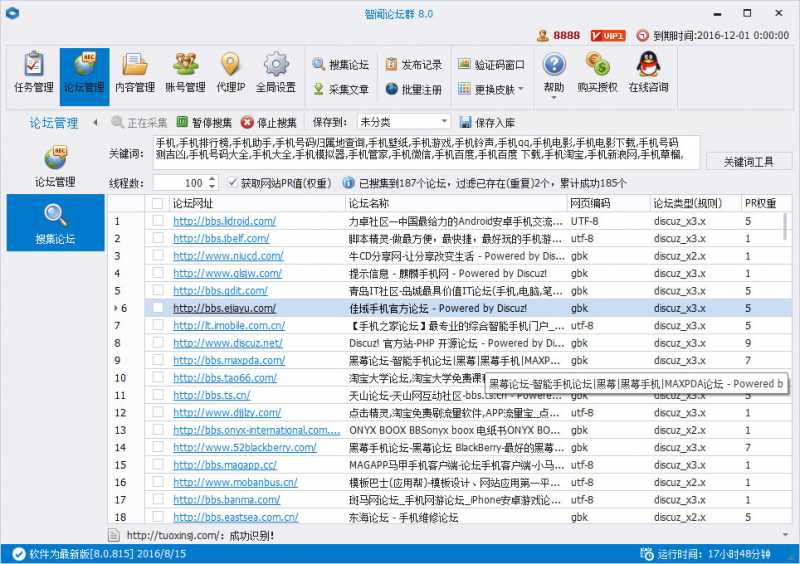800x564 pixels.
Task: Check the box for bbs.lidroid.com row
Action: point(157,222)
